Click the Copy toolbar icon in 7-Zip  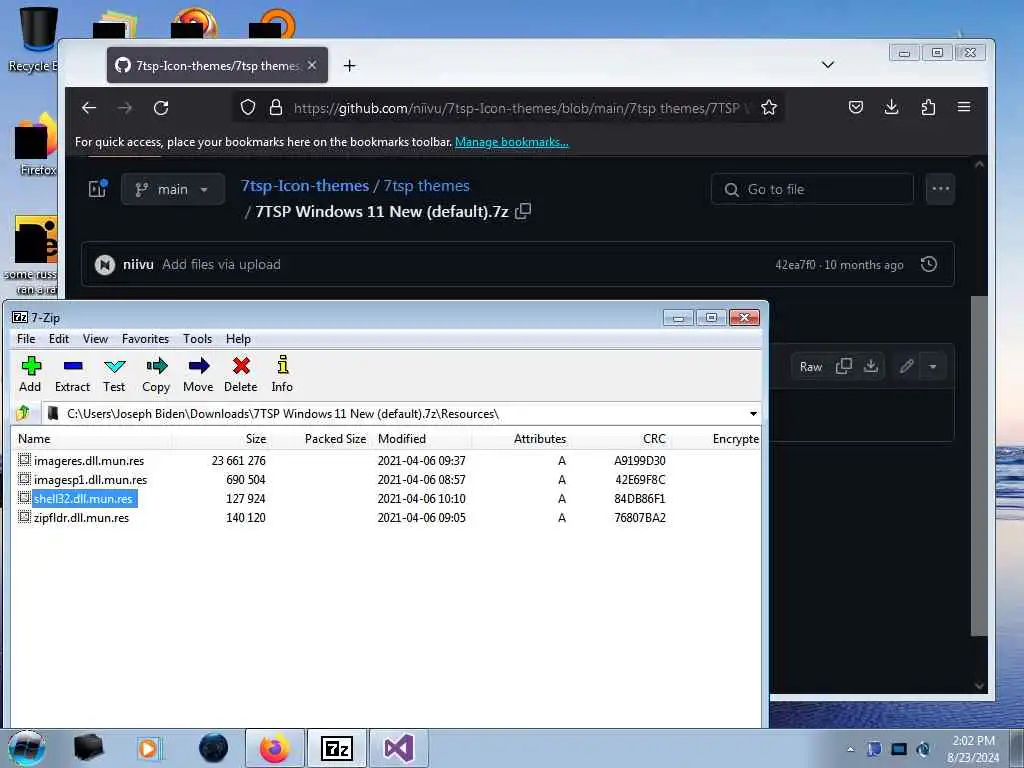(x=156, y=374)
